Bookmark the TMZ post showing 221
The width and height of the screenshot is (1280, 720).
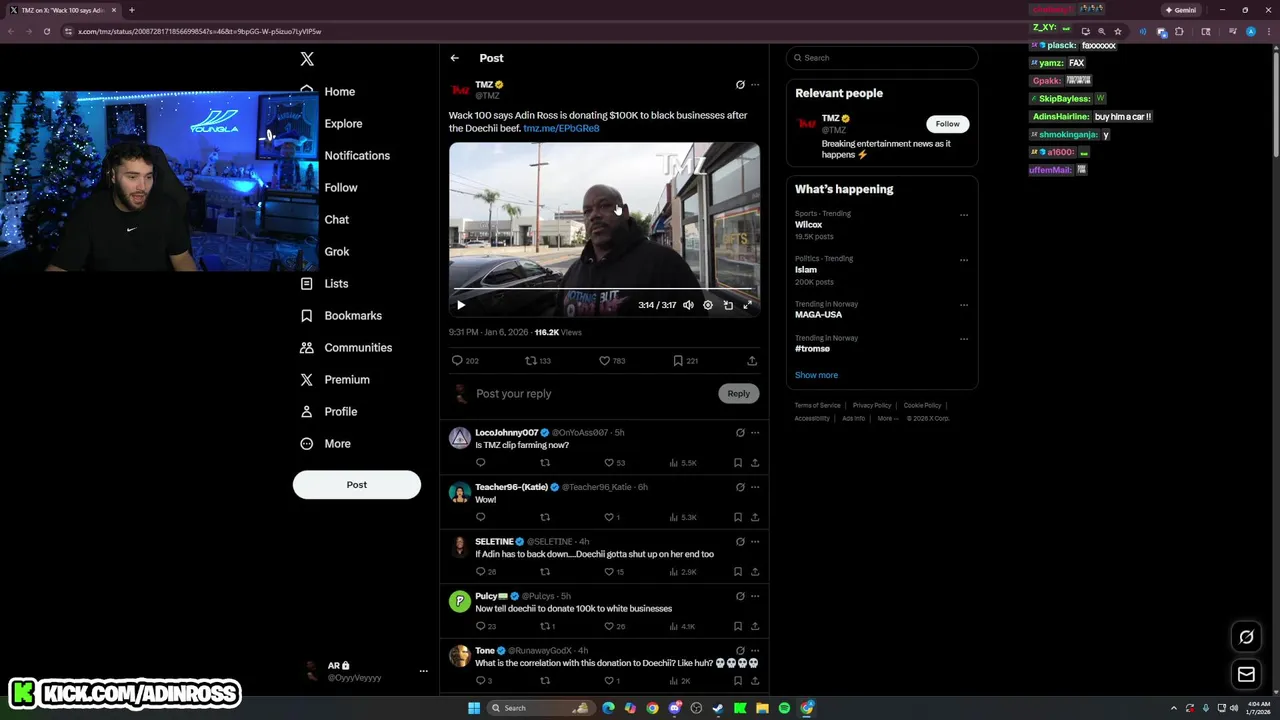[685, 360]
